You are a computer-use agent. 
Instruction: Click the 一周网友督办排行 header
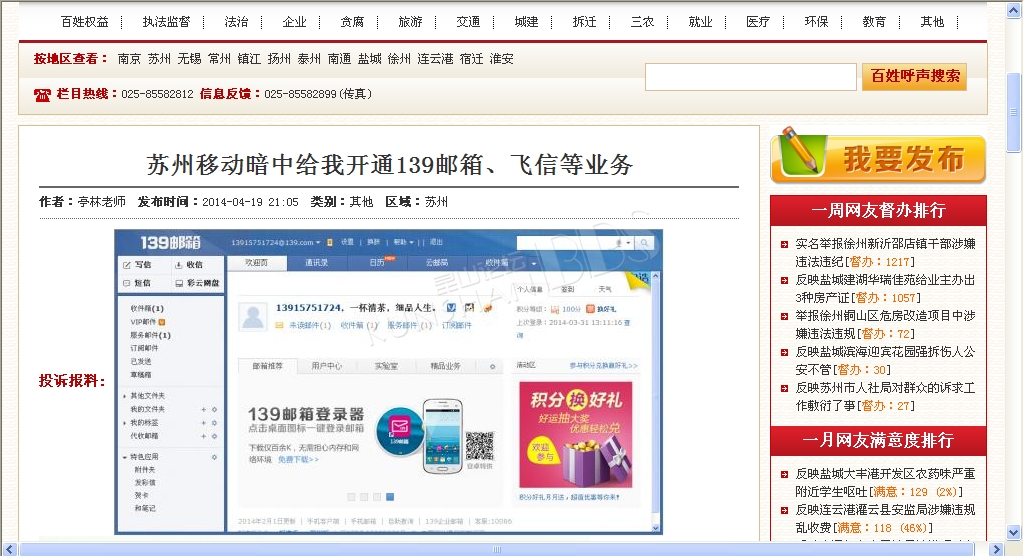coord(878,210)
